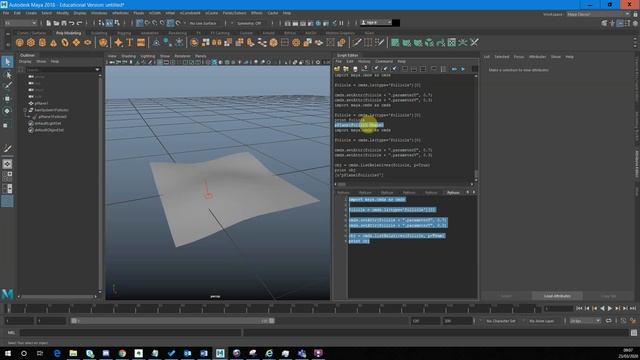The width and height of the screenshot is (640, 360).
Task: Open No Character Set dropdown
Action: coord(501,321)
